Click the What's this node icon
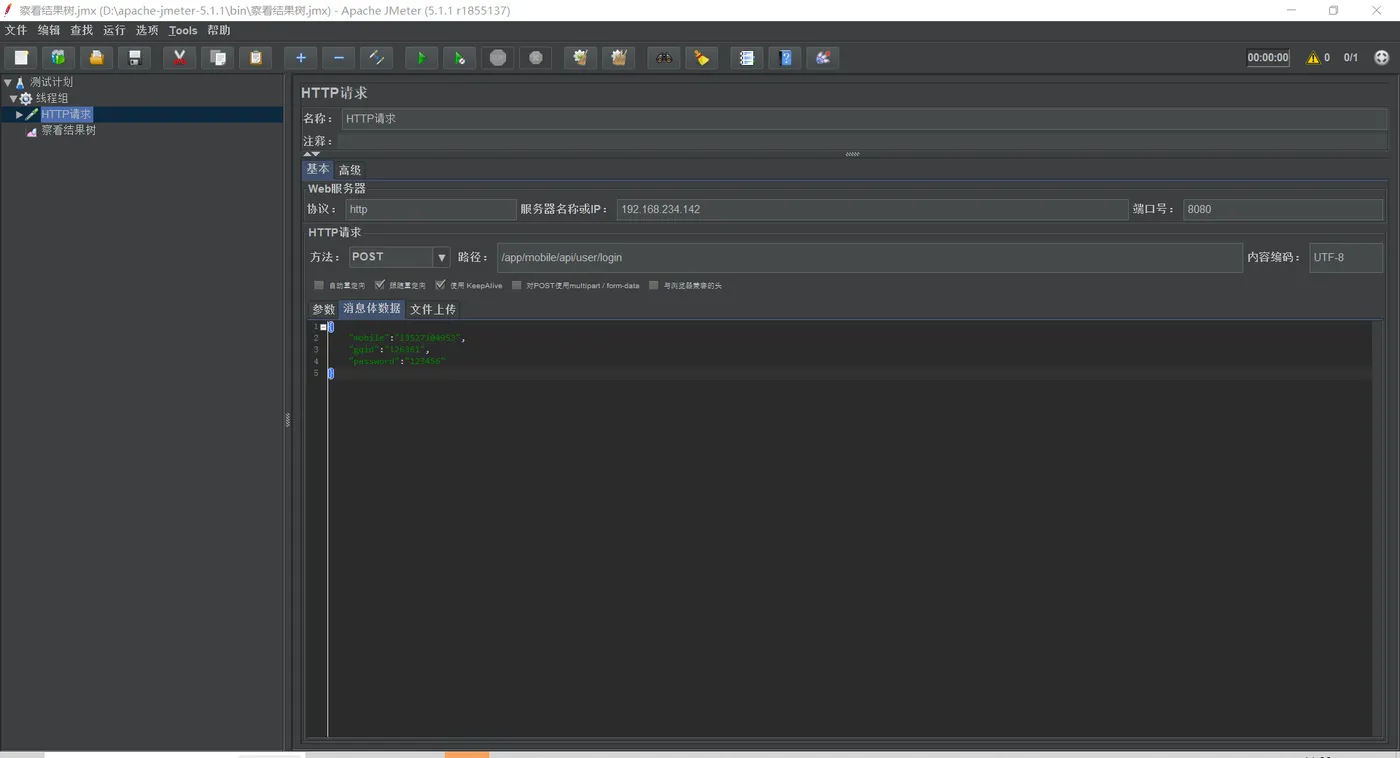 [x=822, y=58]
